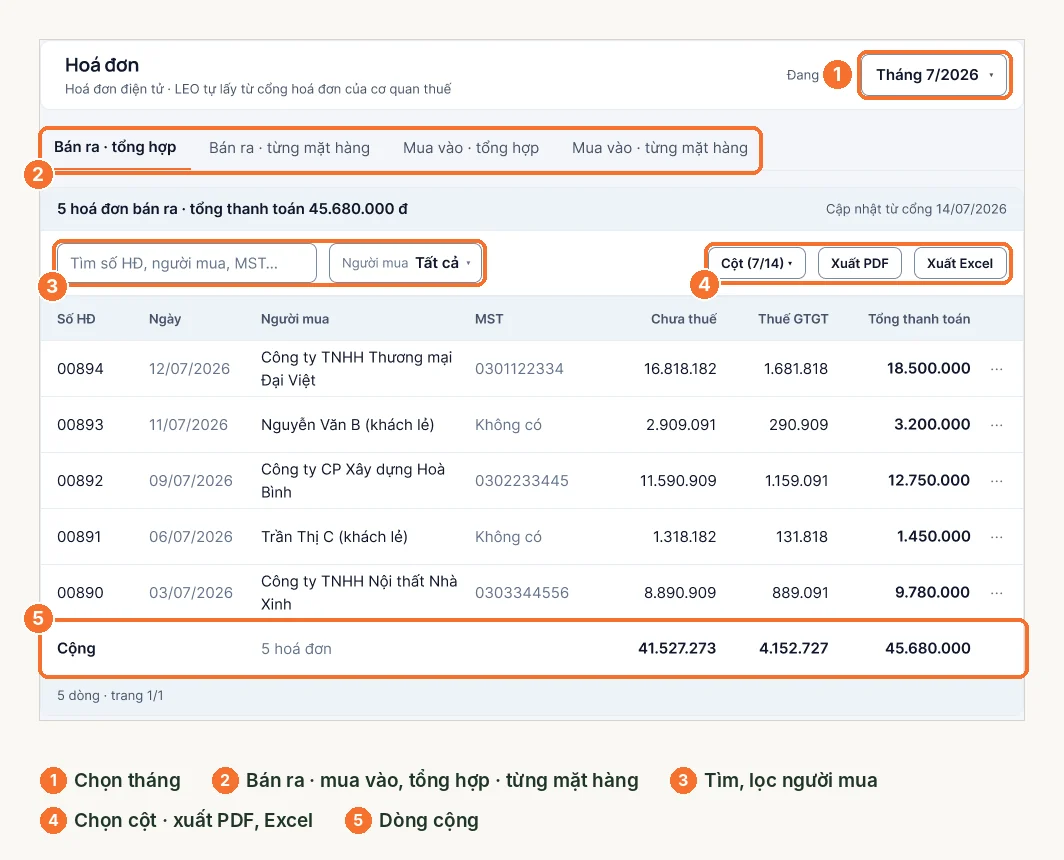Click the sum total 45.680.000 in Cộng row
This screenshot has width=1064, height=860.
tap(928, 648)
